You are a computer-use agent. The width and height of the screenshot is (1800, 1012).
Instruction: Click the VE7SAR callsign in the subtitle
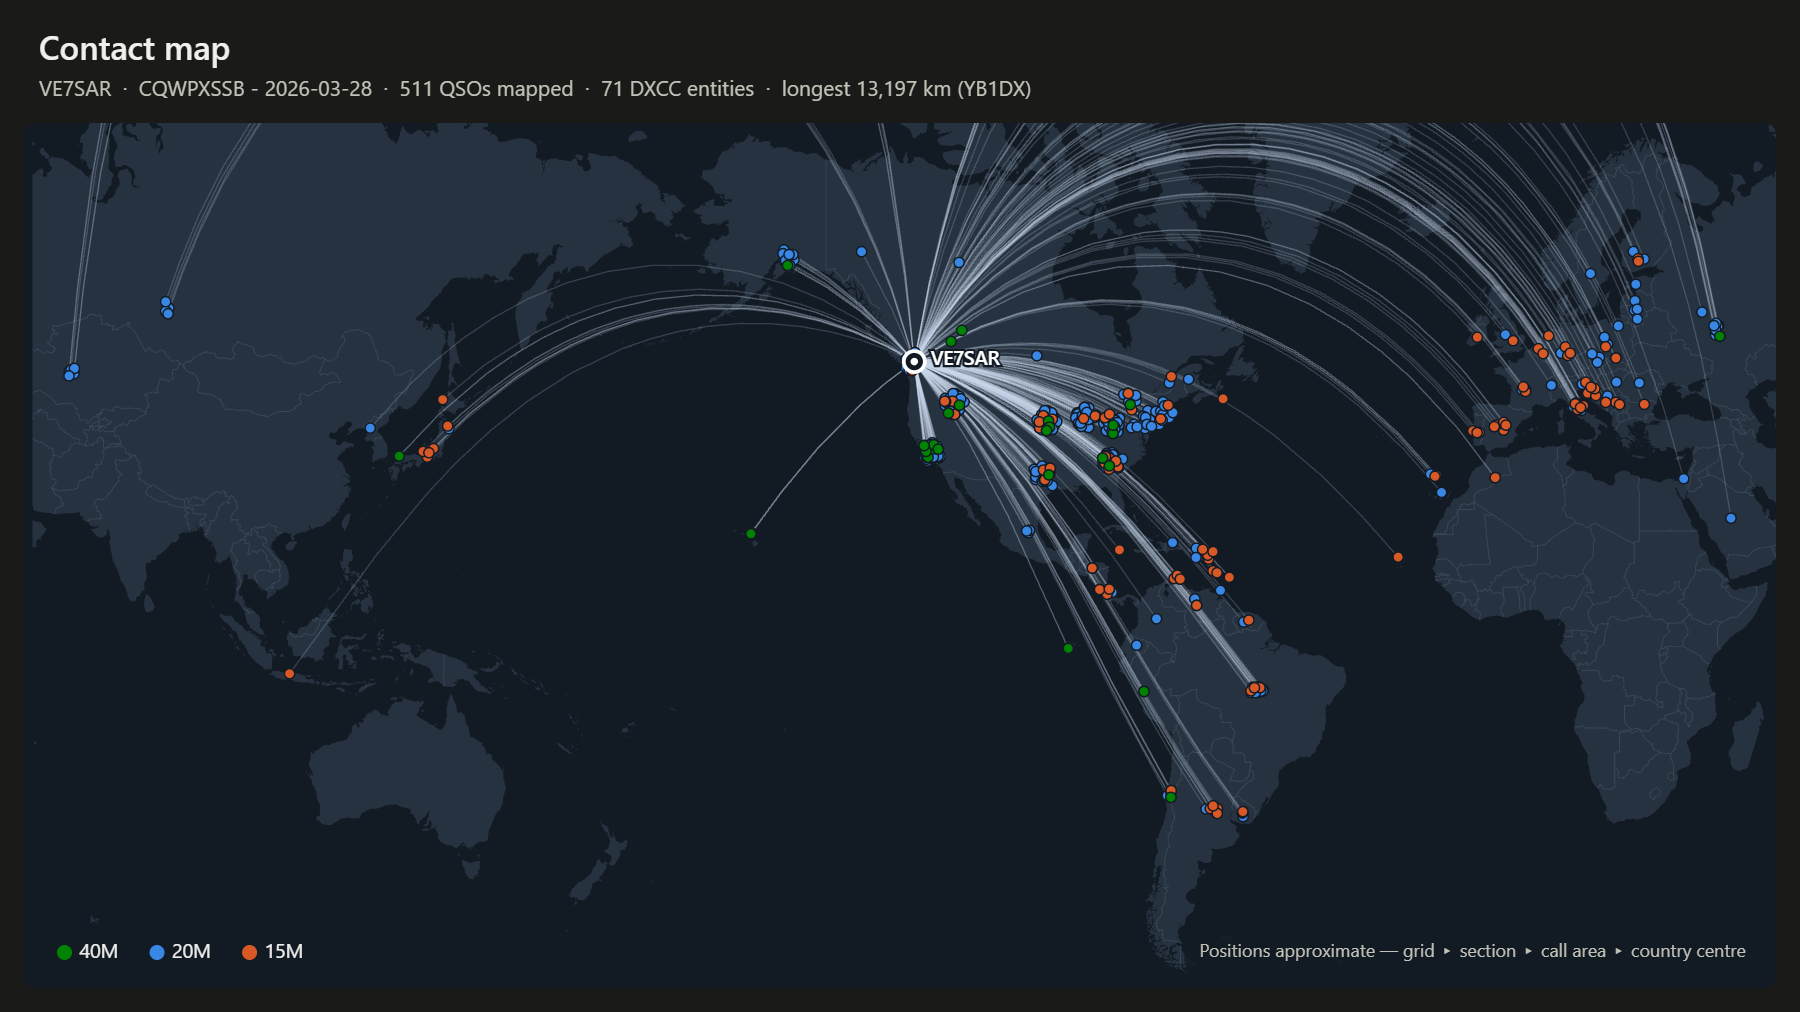[x=75, y=89]
